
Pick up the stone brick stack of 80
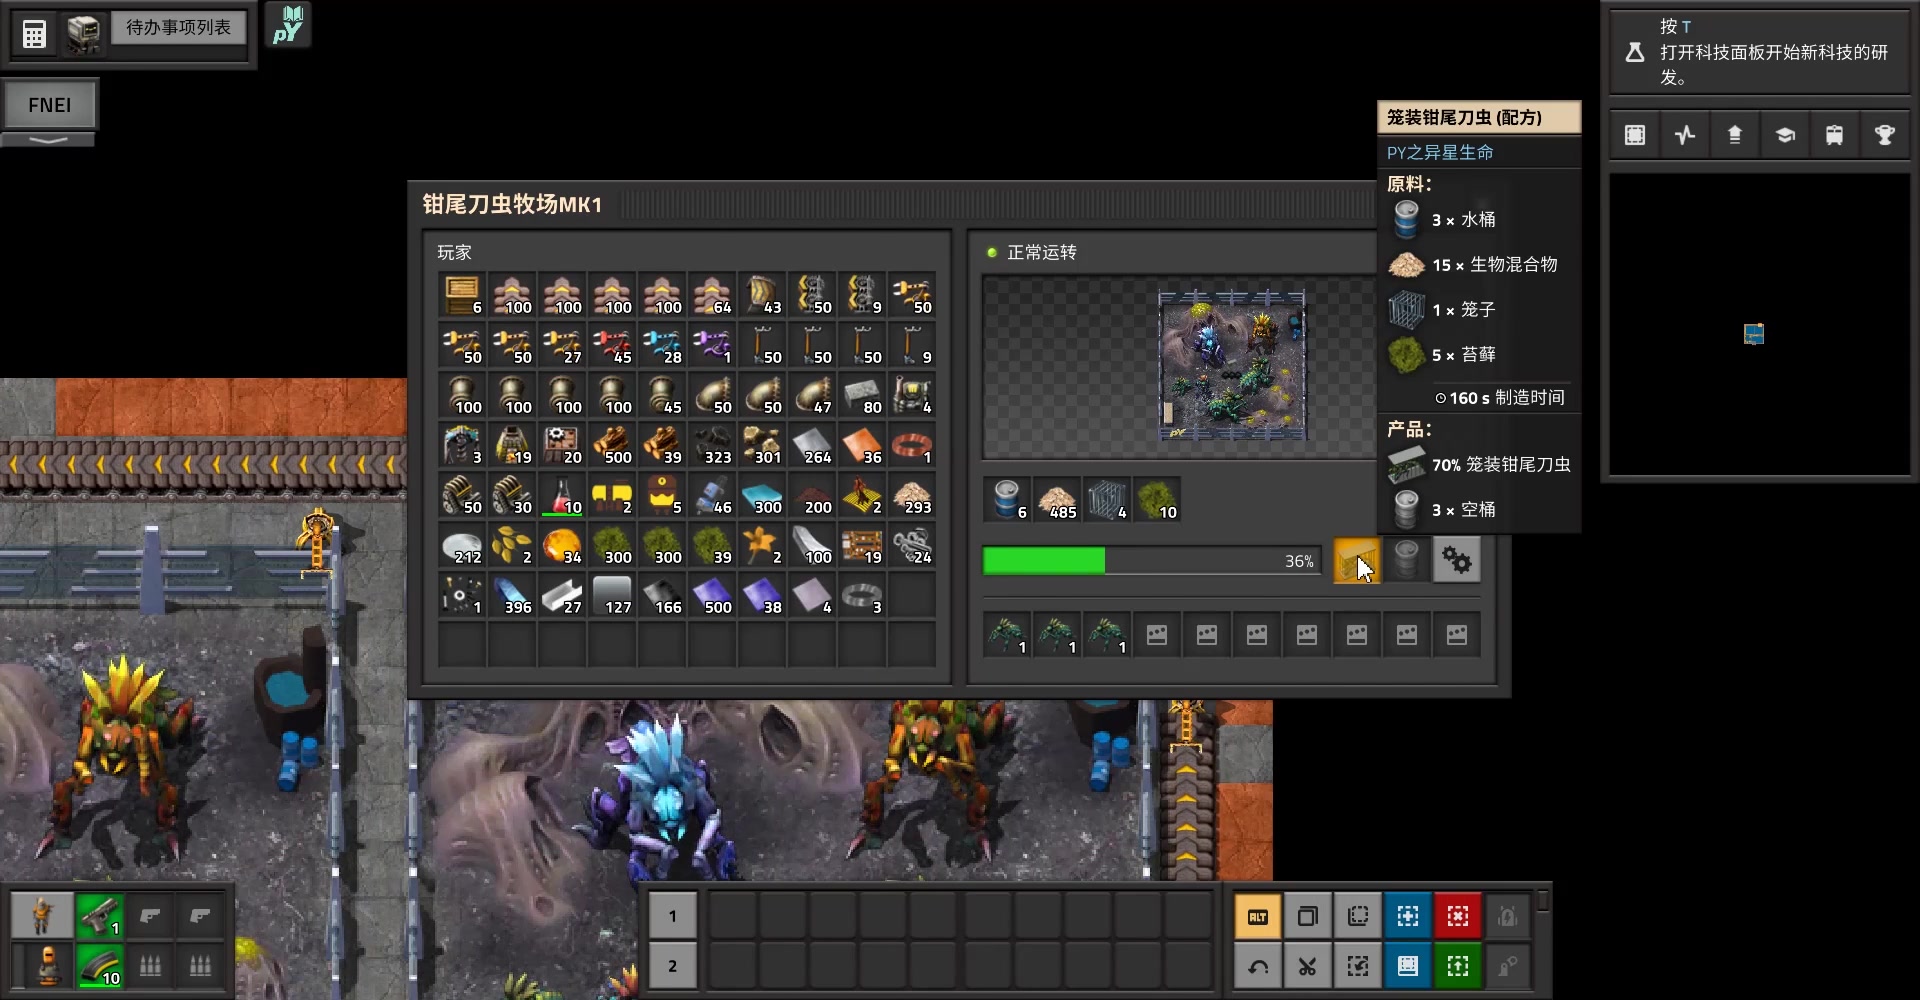point(862,395)
